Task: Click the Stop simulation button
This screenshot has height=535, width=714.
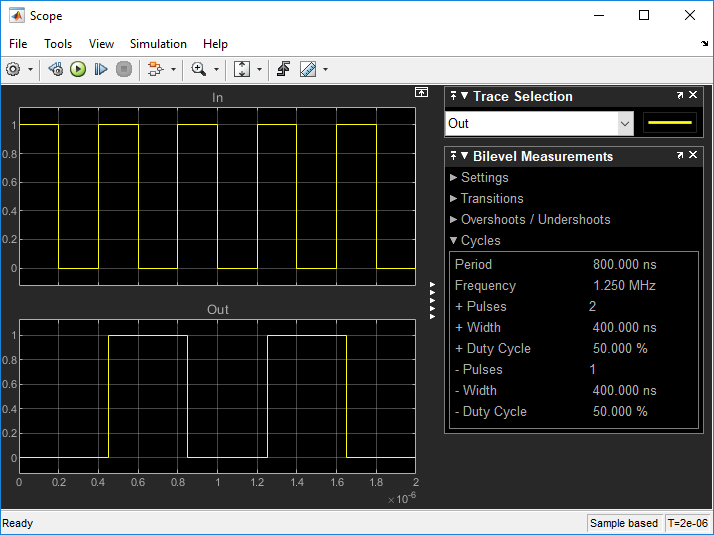Action: coord(124,69)
